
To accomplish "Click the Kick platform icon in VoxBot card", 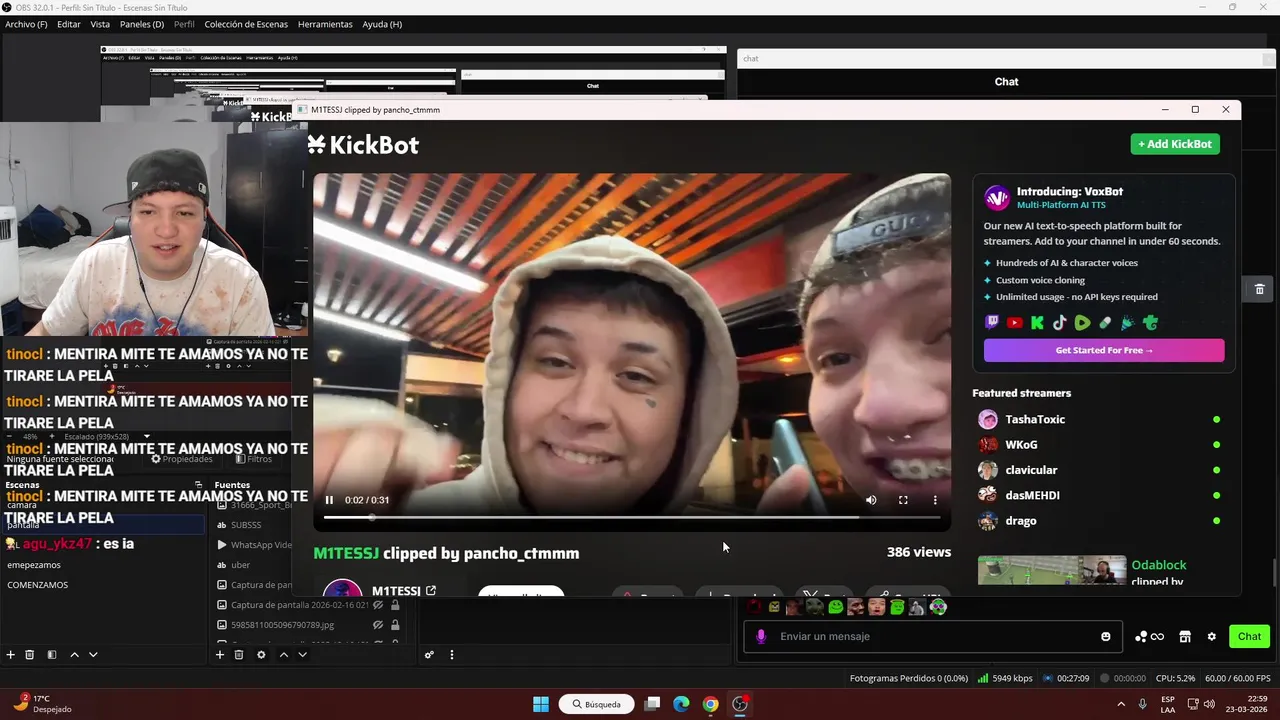I will tap(1037, 323).
